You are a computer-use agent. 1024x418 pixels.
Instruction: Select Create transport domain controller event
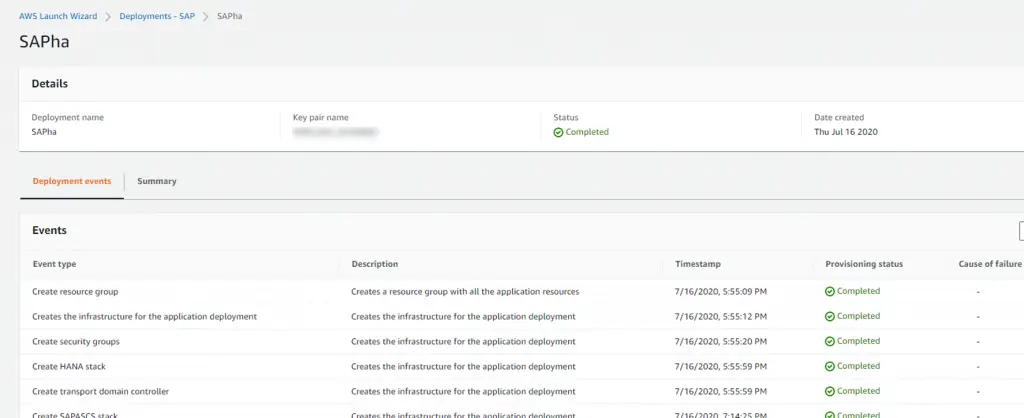[x=101, y=392]
